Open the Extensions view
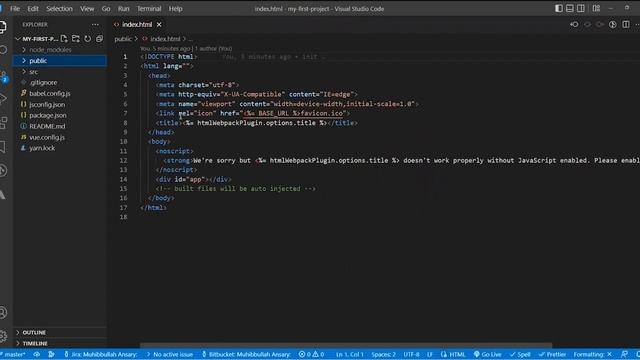This screenshot has width=640, height=360. click(3, 122)
